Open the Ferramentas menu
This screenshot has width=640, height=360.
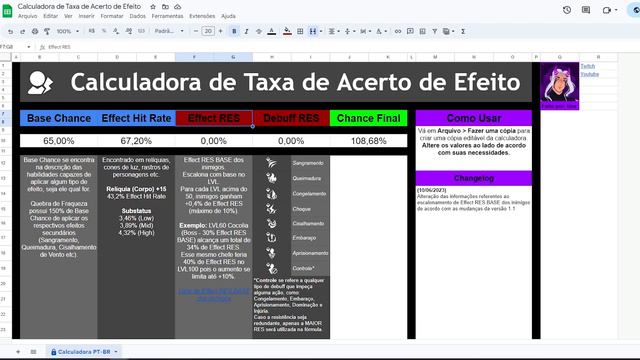tap(167, 16)
